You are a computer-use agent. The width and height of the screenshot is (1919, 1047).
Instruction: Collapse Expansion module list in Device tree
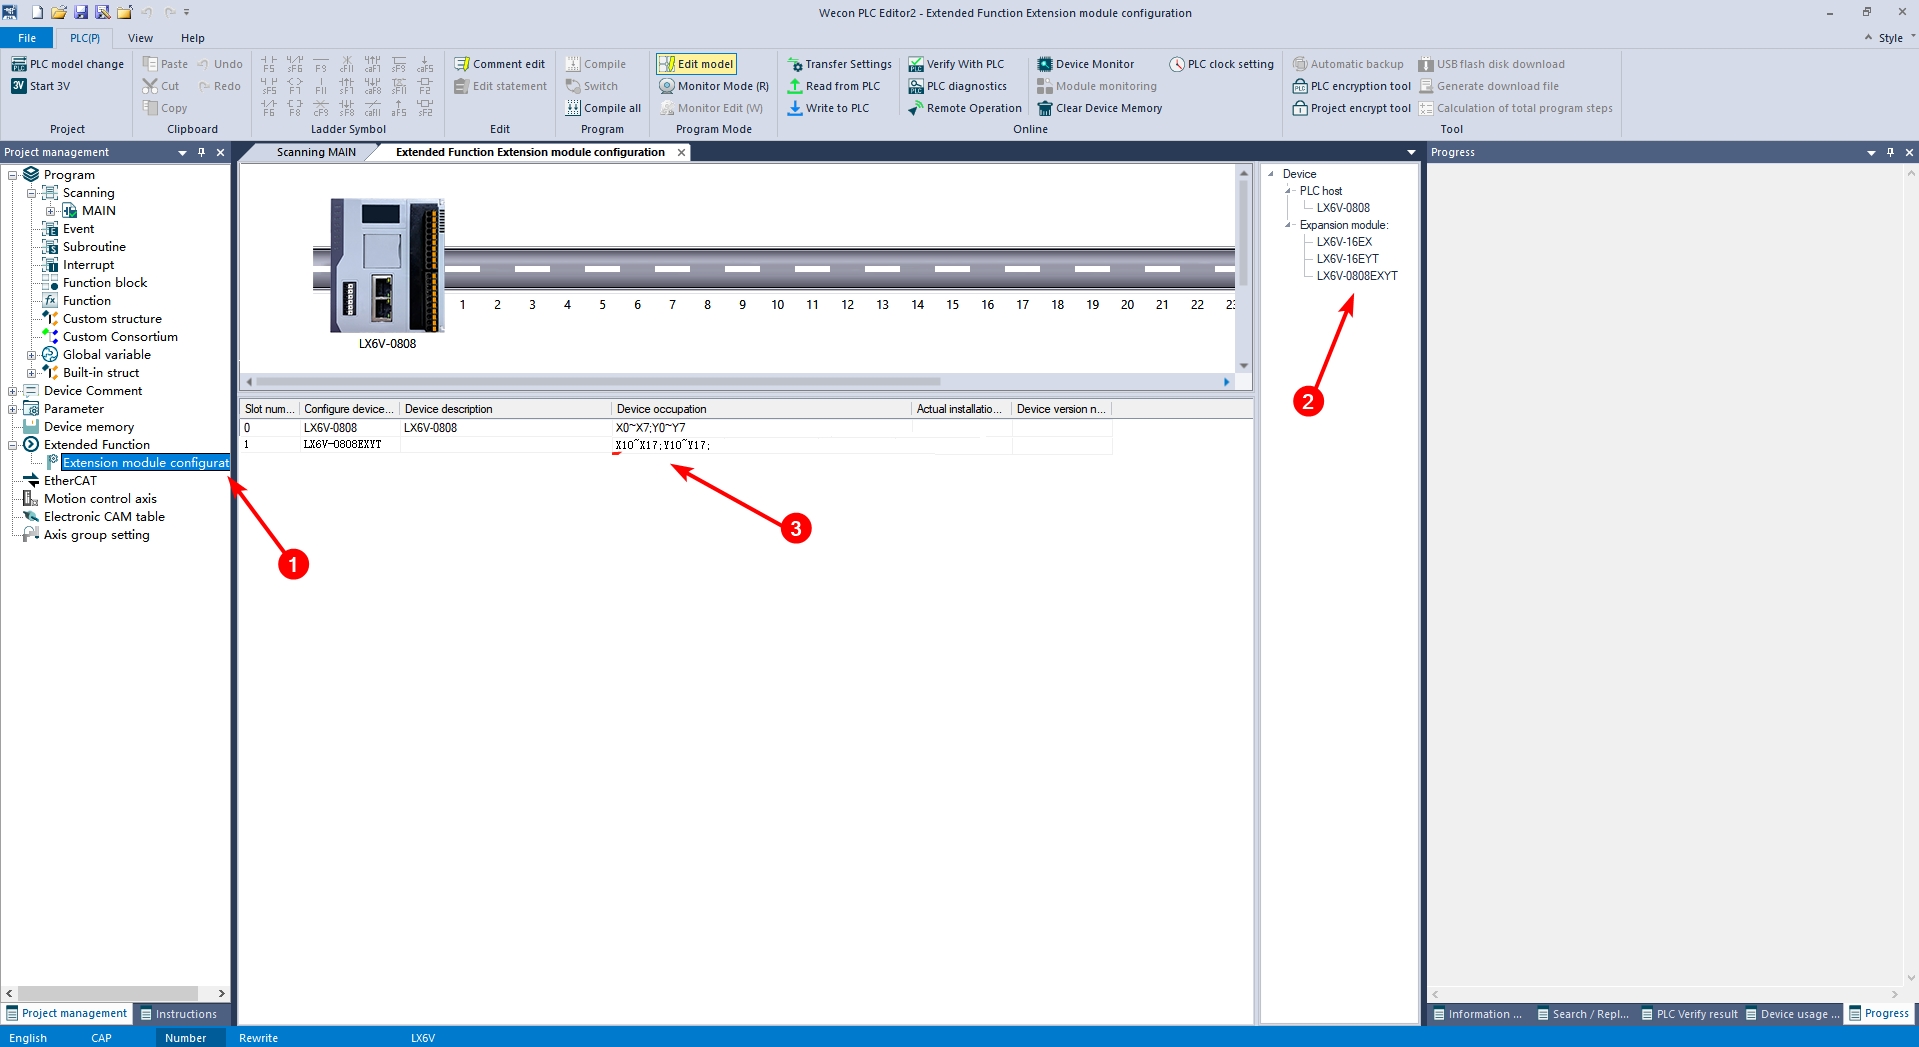tap(1288, 225)
